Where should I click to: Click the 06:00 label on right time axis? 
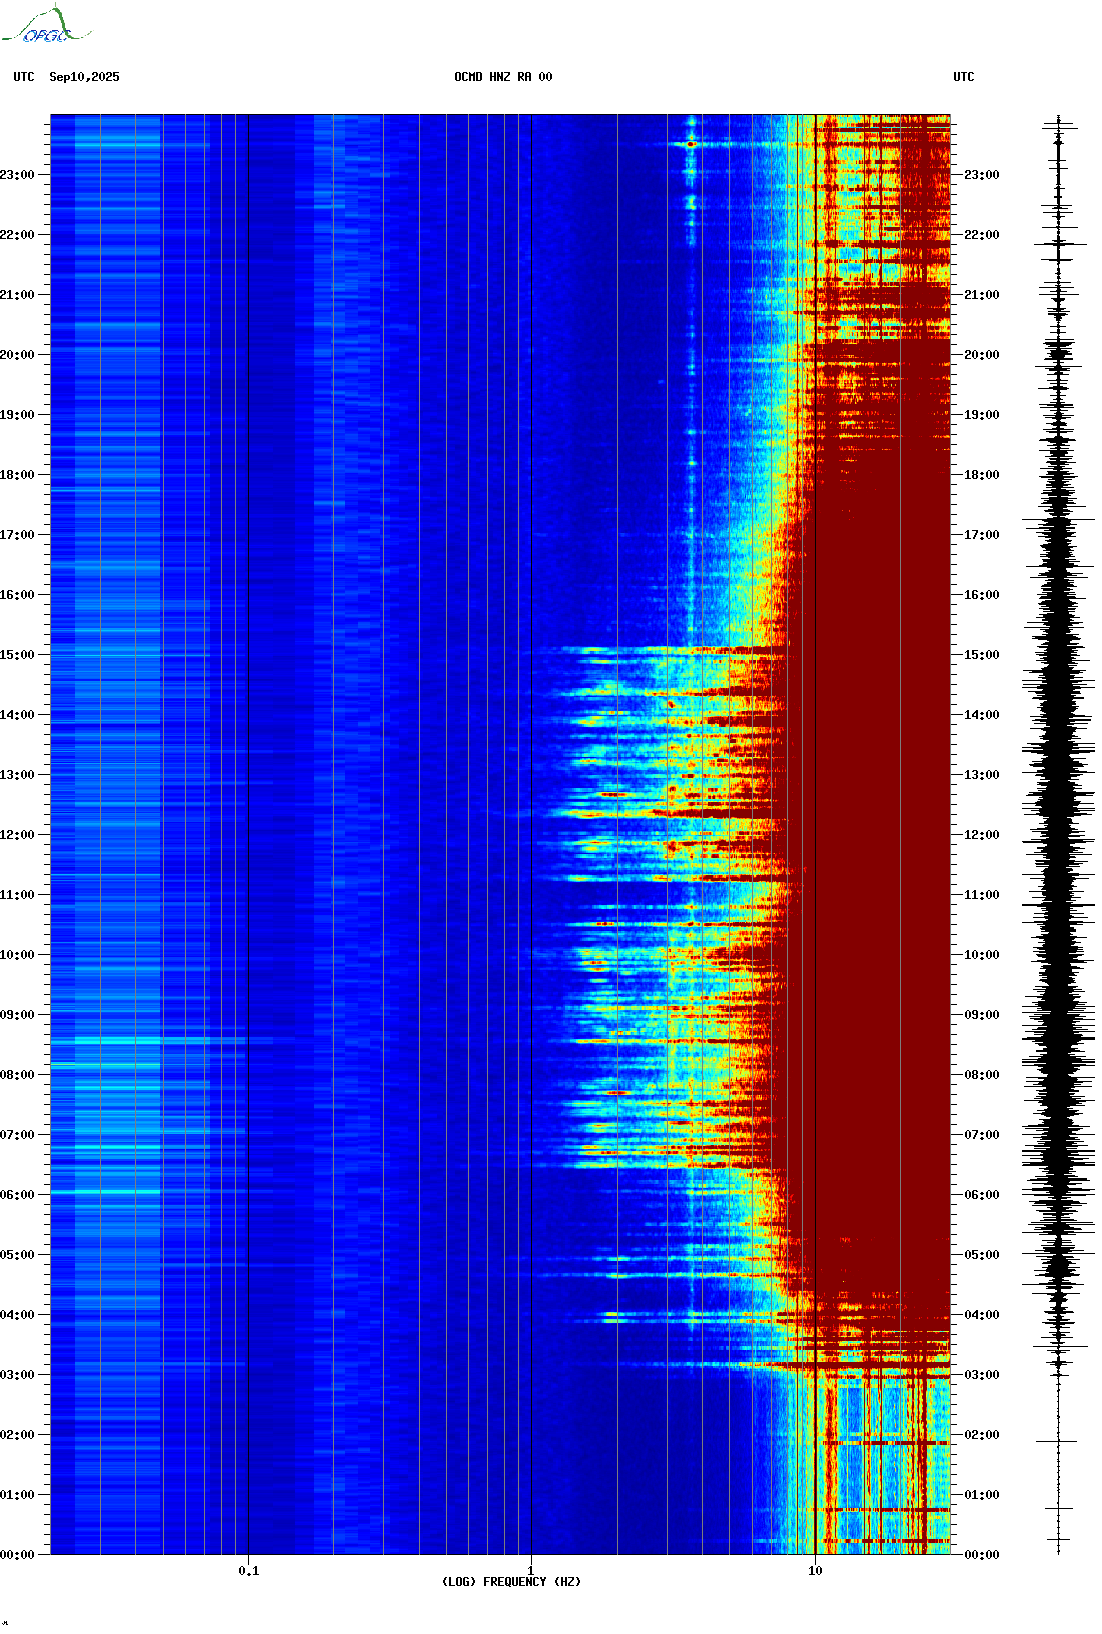click(x=982, y=1195)
